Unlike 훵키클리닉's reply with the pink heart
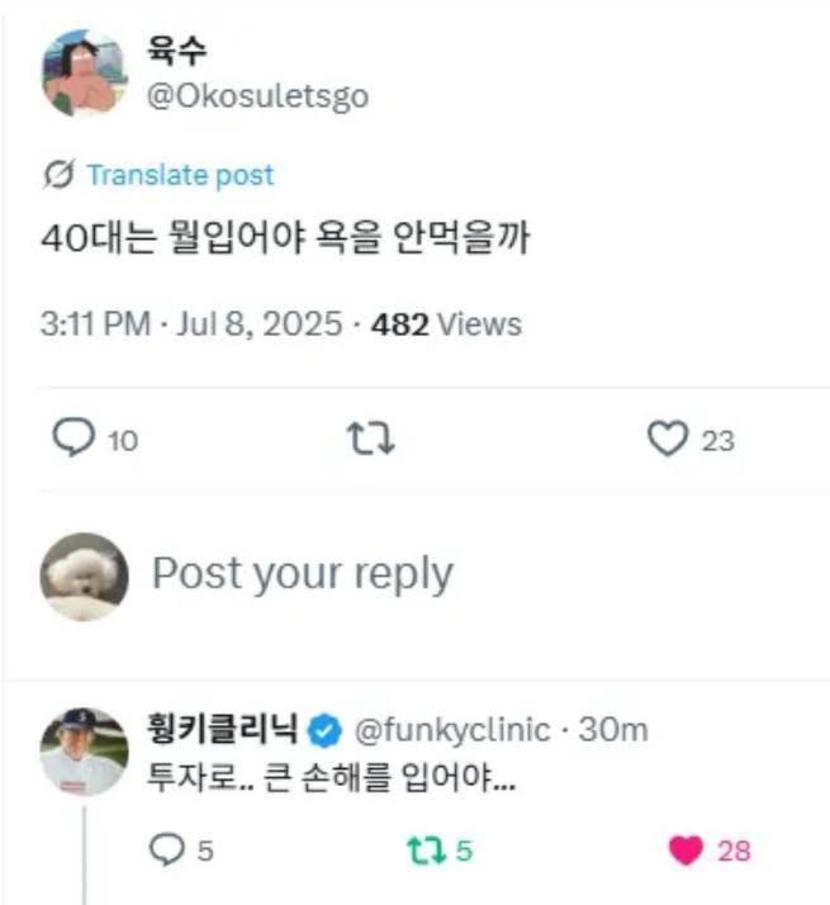This screenshot has height=905, width=830. point(687,850)
